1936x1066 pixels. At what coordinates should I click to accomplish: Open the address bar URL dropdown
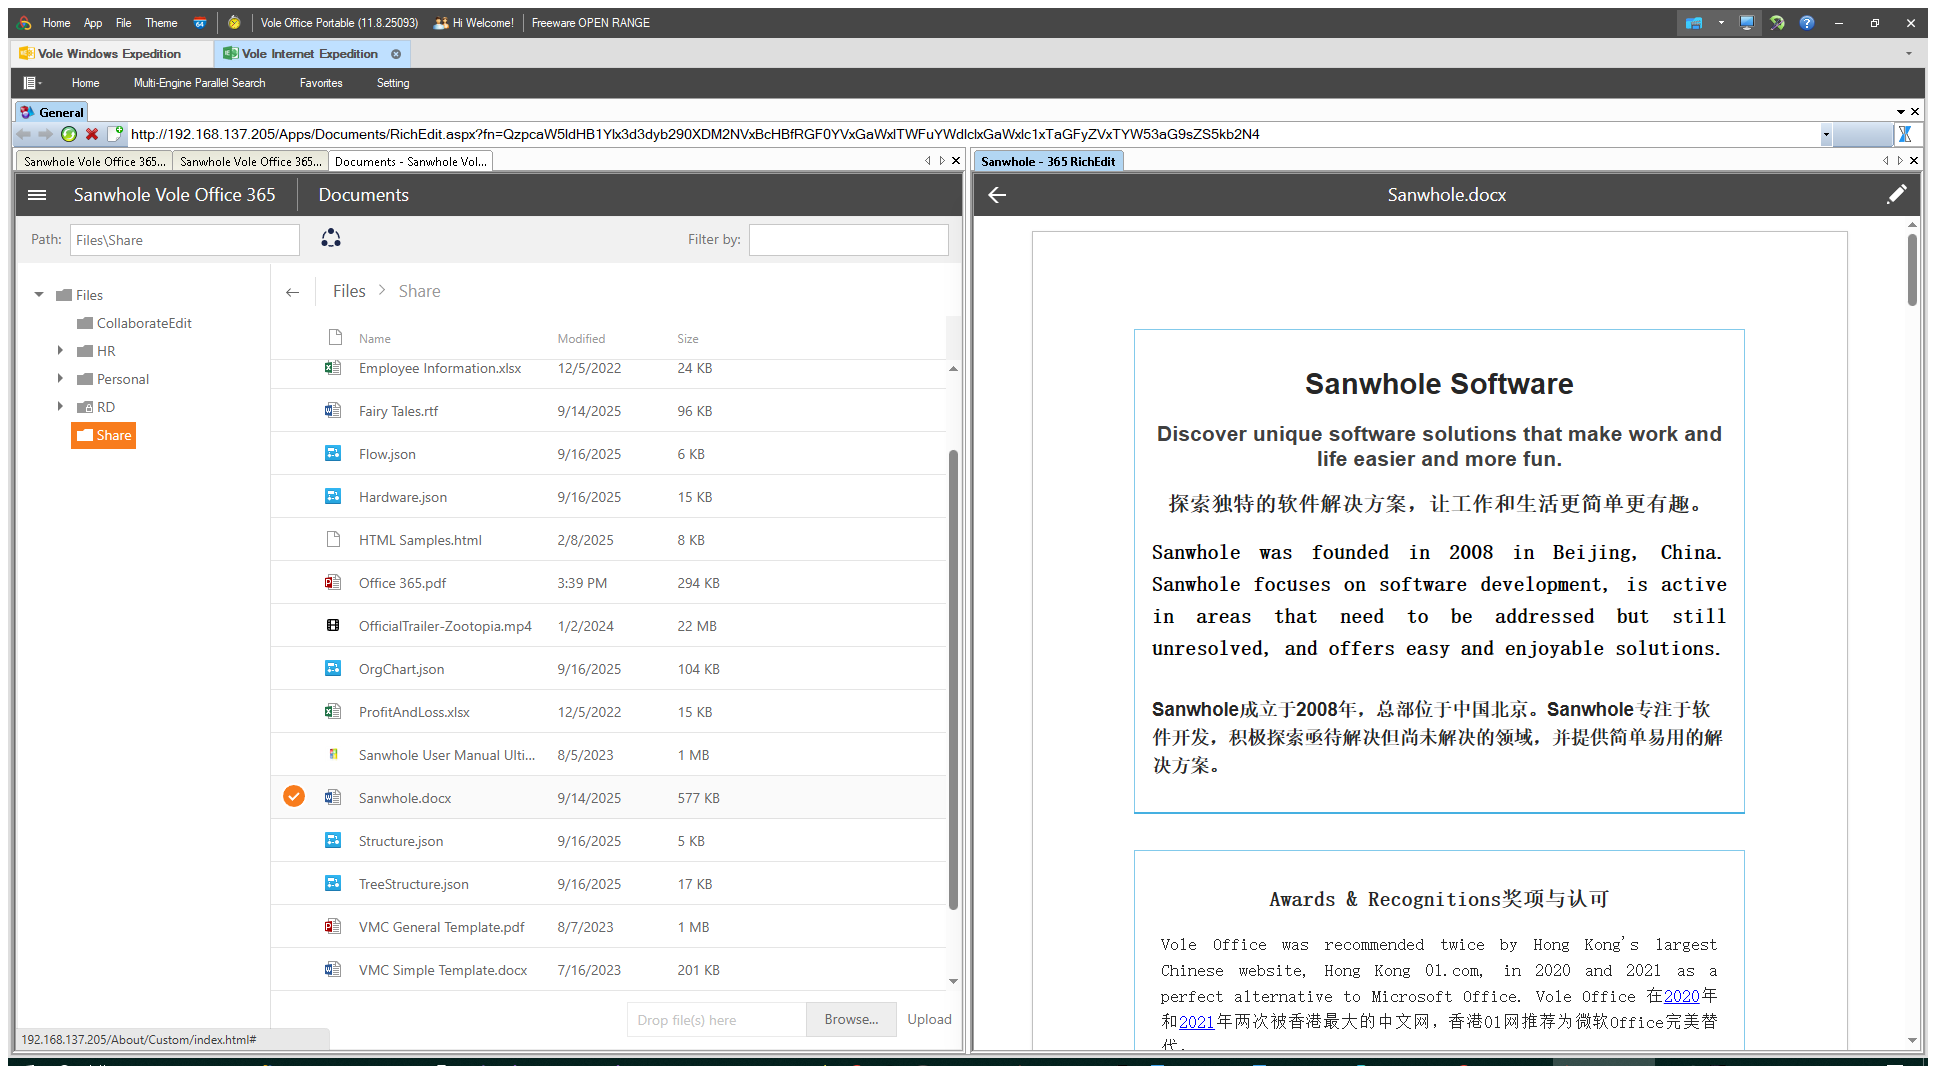[1825, 134]
